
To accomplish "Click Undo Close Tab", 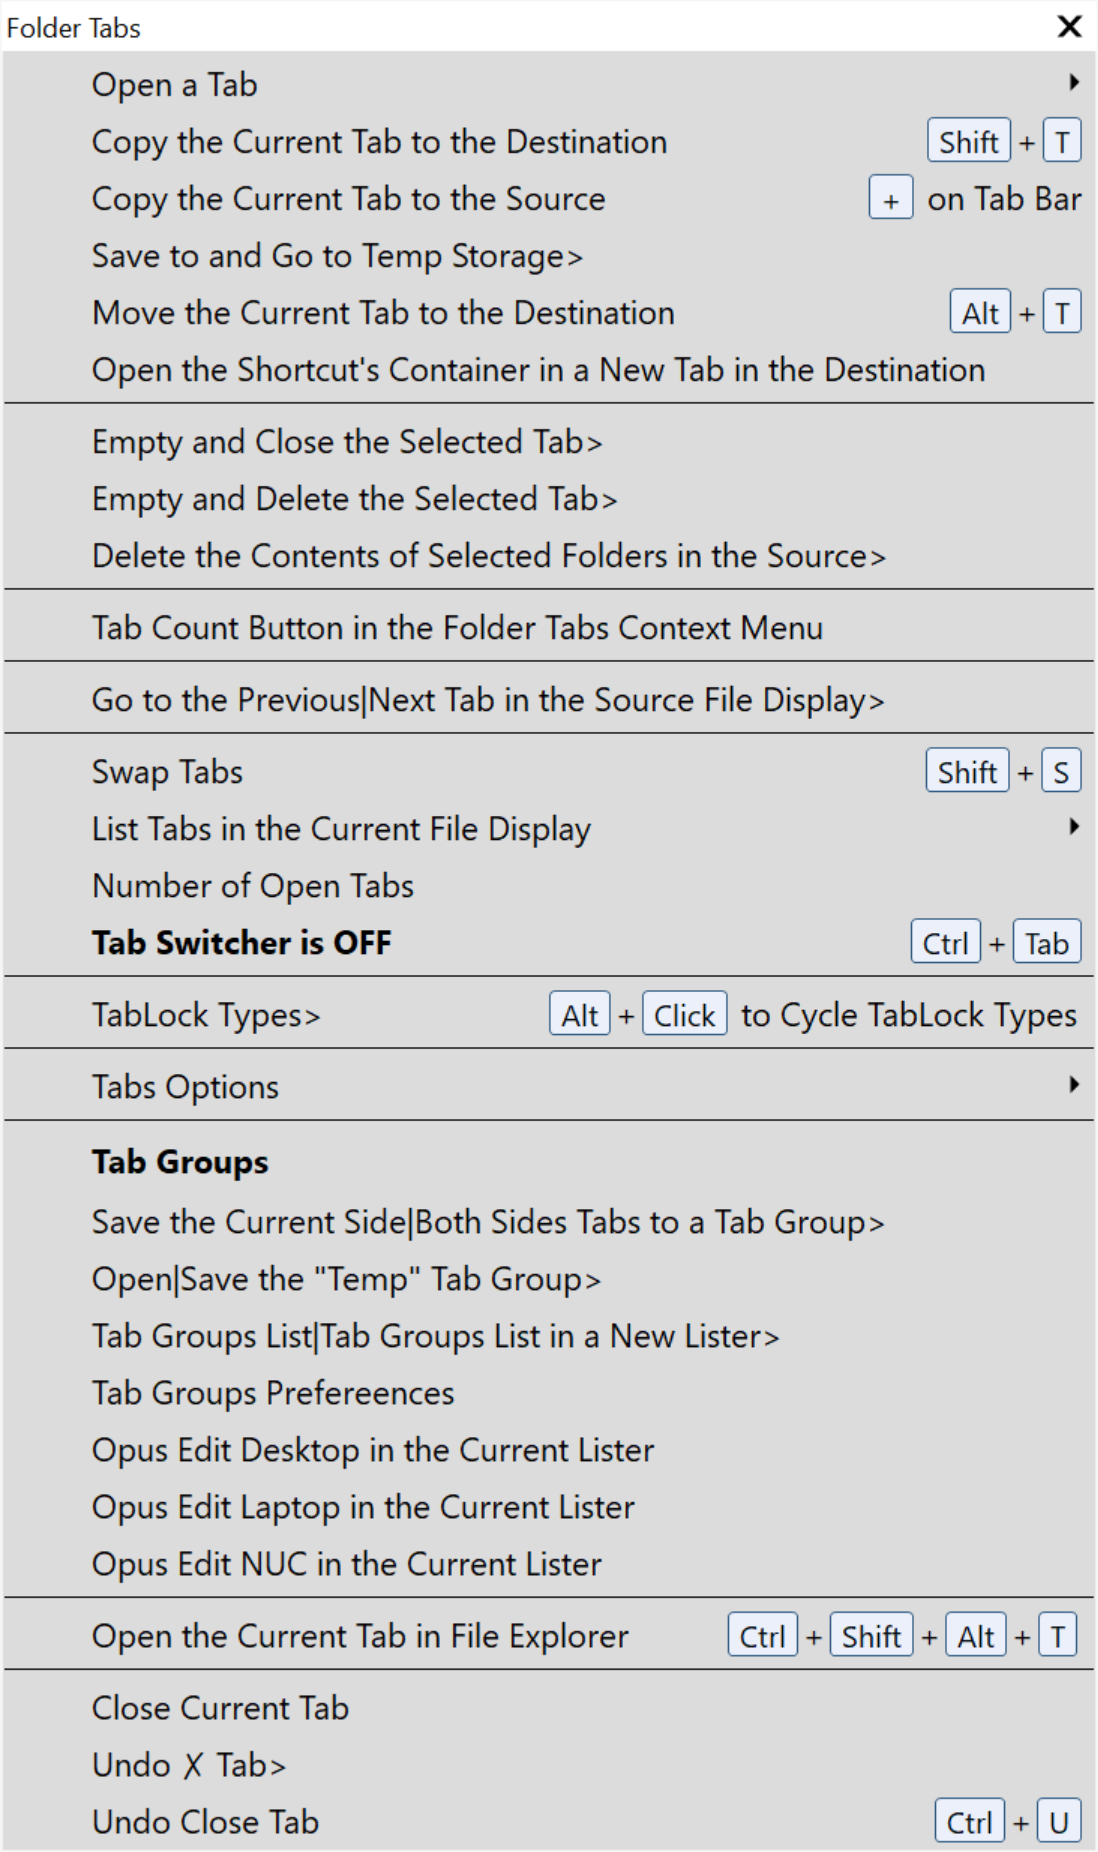I will pos(205,1822).
